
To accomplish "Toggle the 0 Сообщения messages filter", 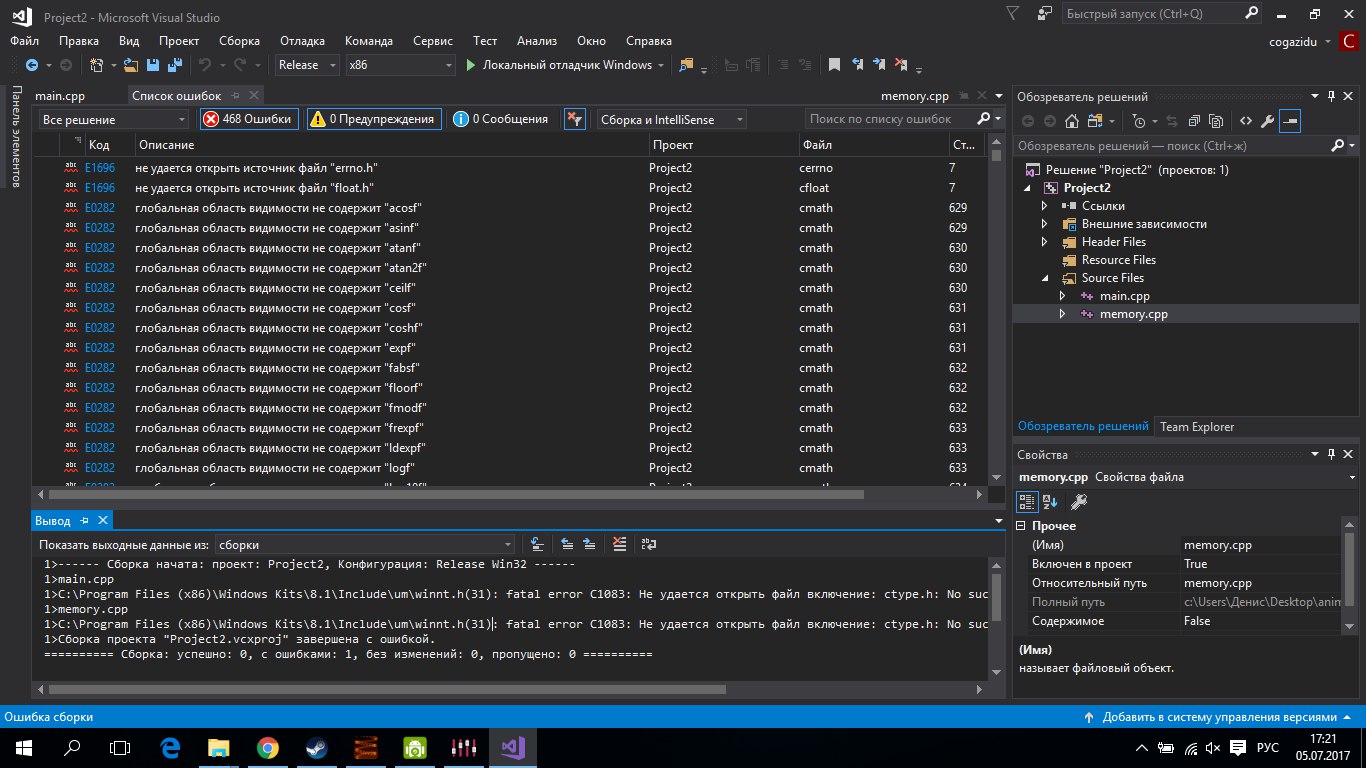I will coord(500,119).
